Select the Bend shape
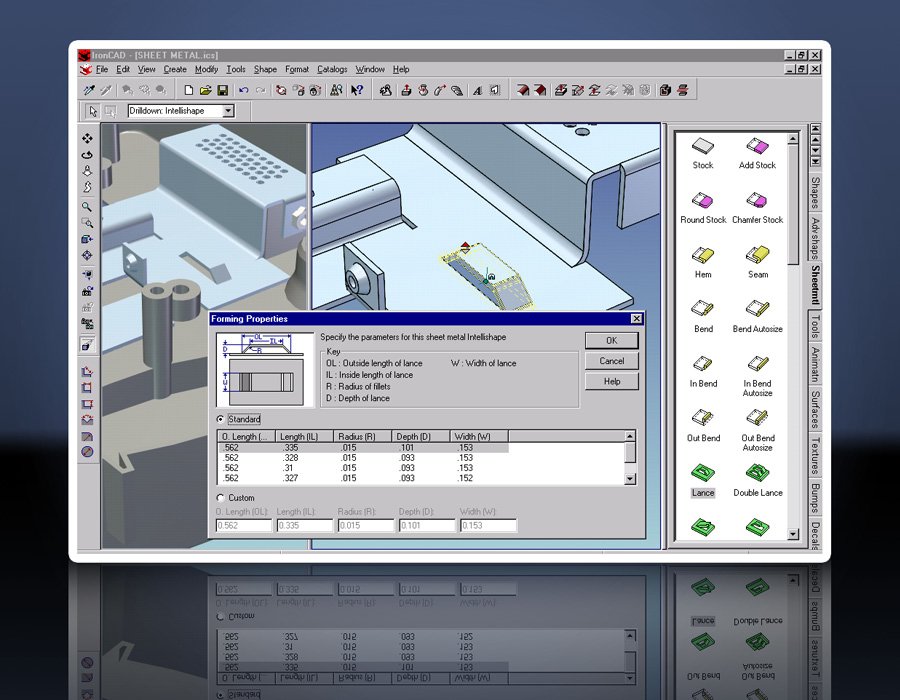 pyautogui.click(x=703, y=317)
